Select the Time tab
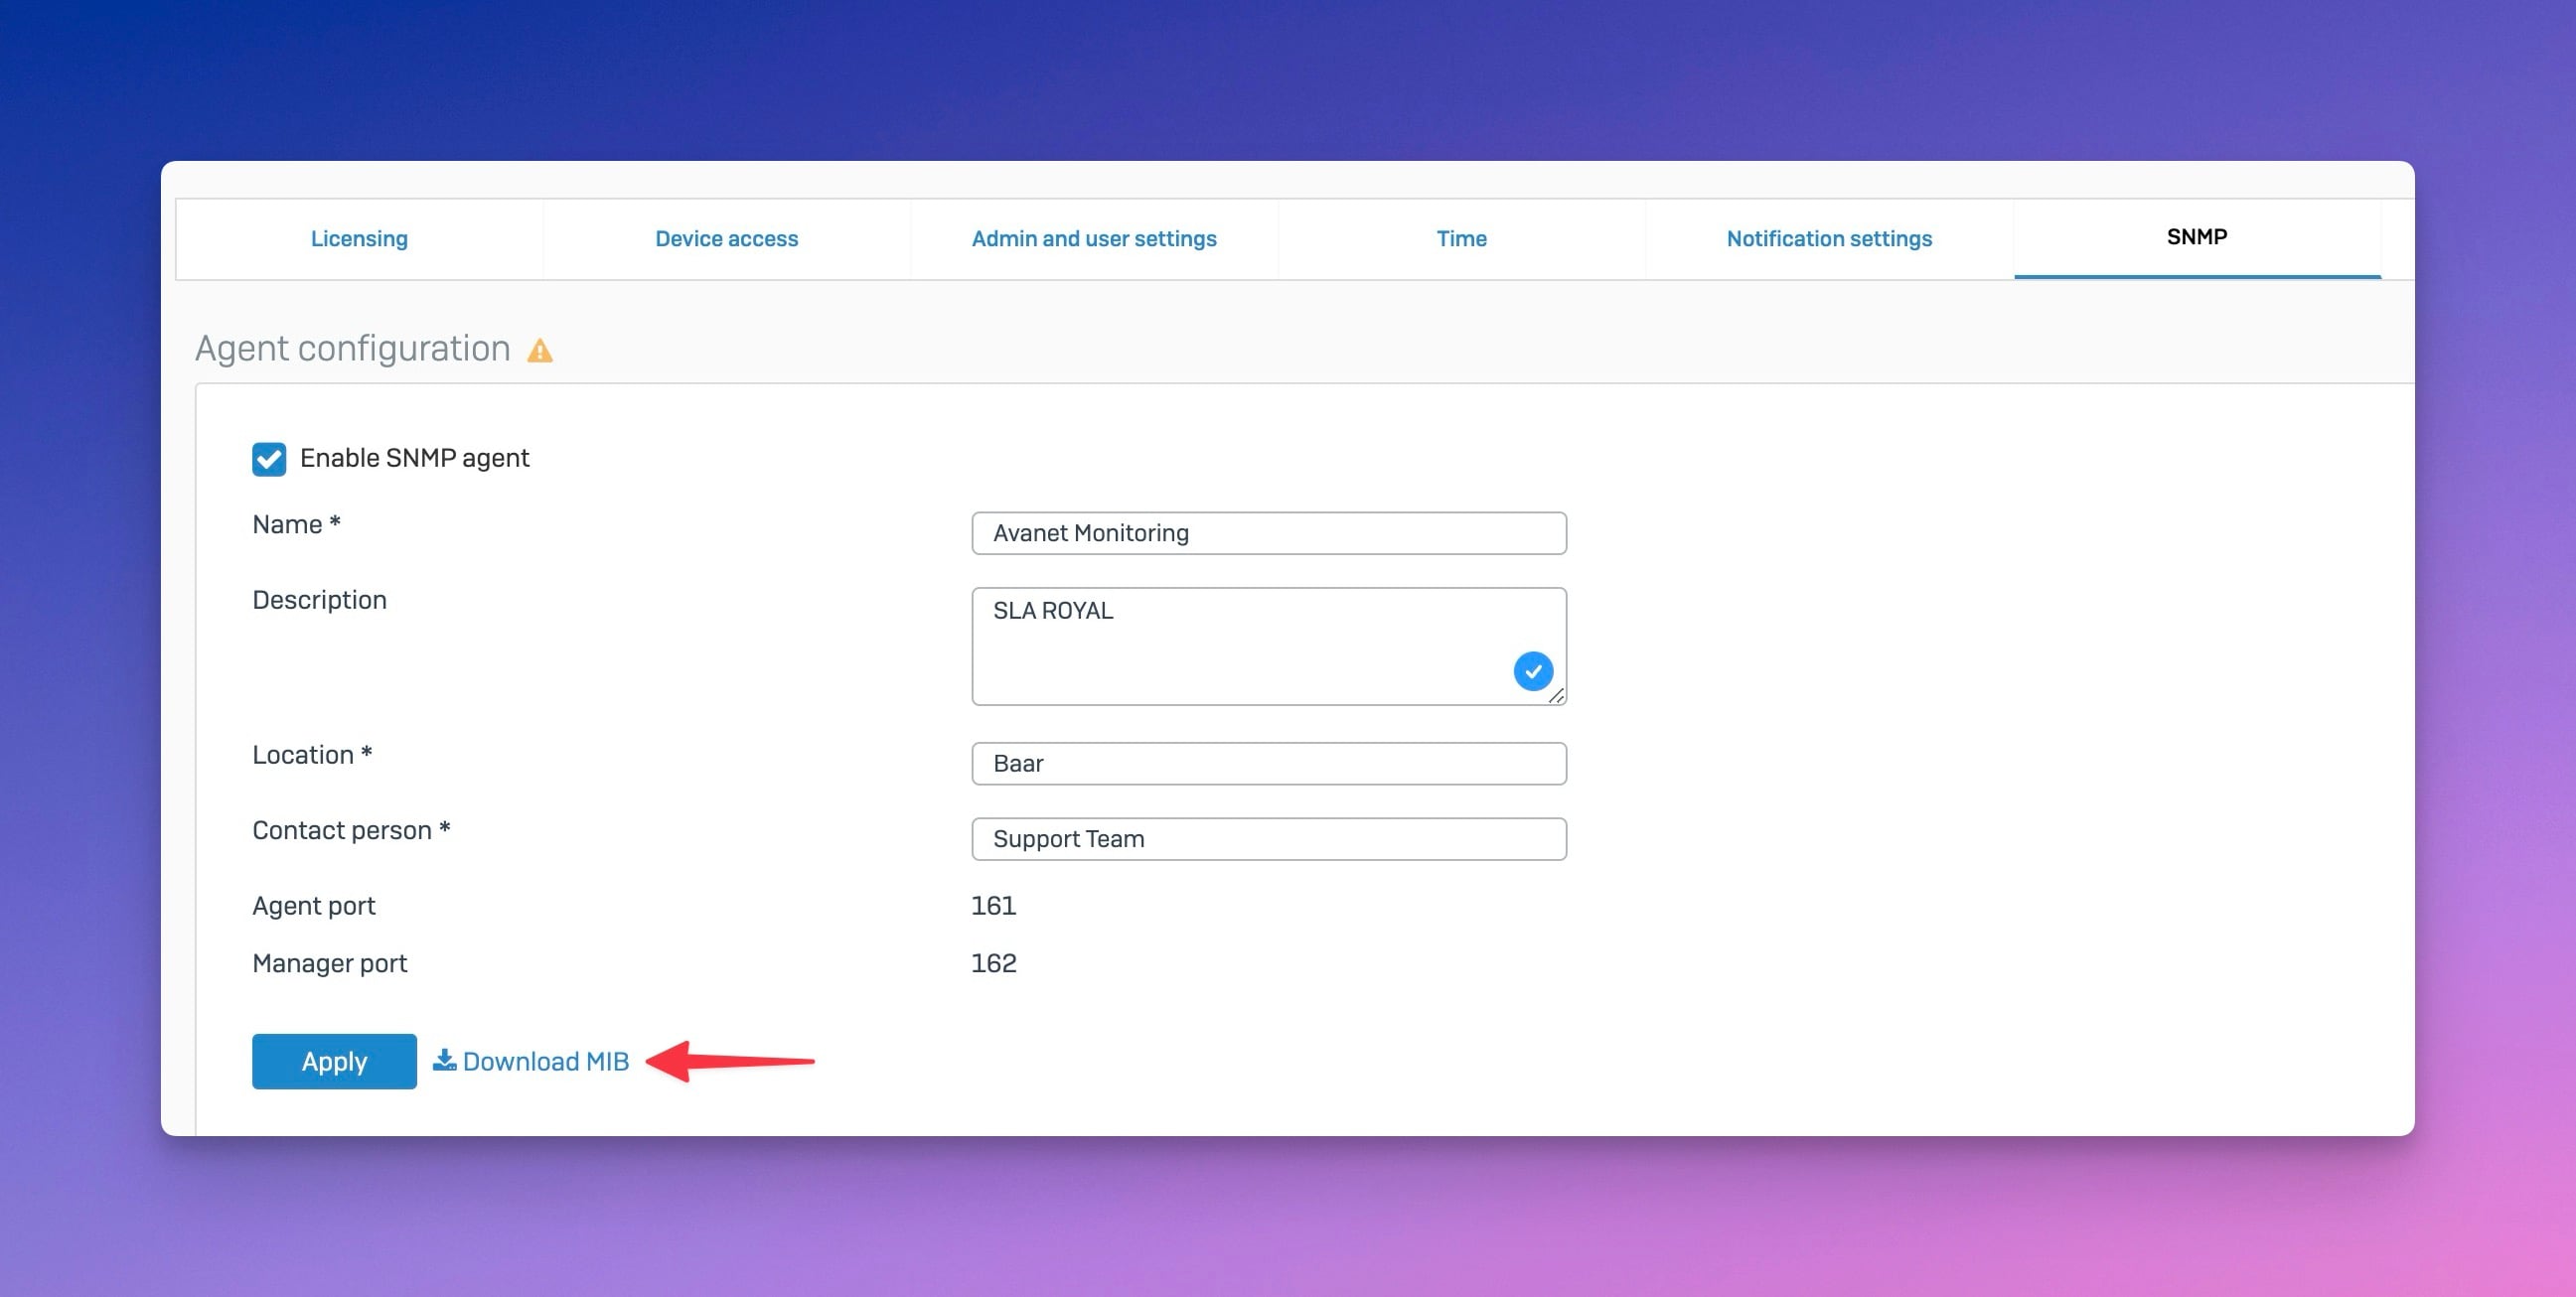This screenshot has height=1297, width=2576. point(1461,239)
